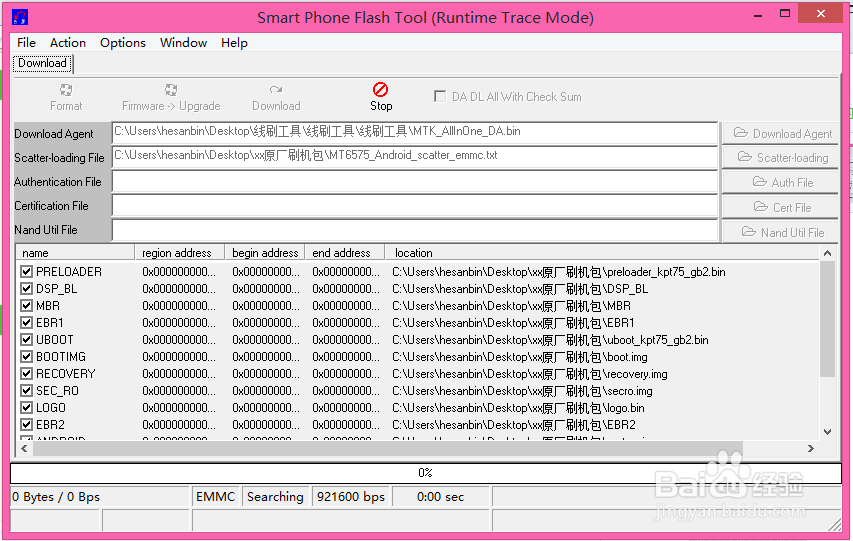
Task: Click the Searching status bar cell
Action: (x=275, y=496)
